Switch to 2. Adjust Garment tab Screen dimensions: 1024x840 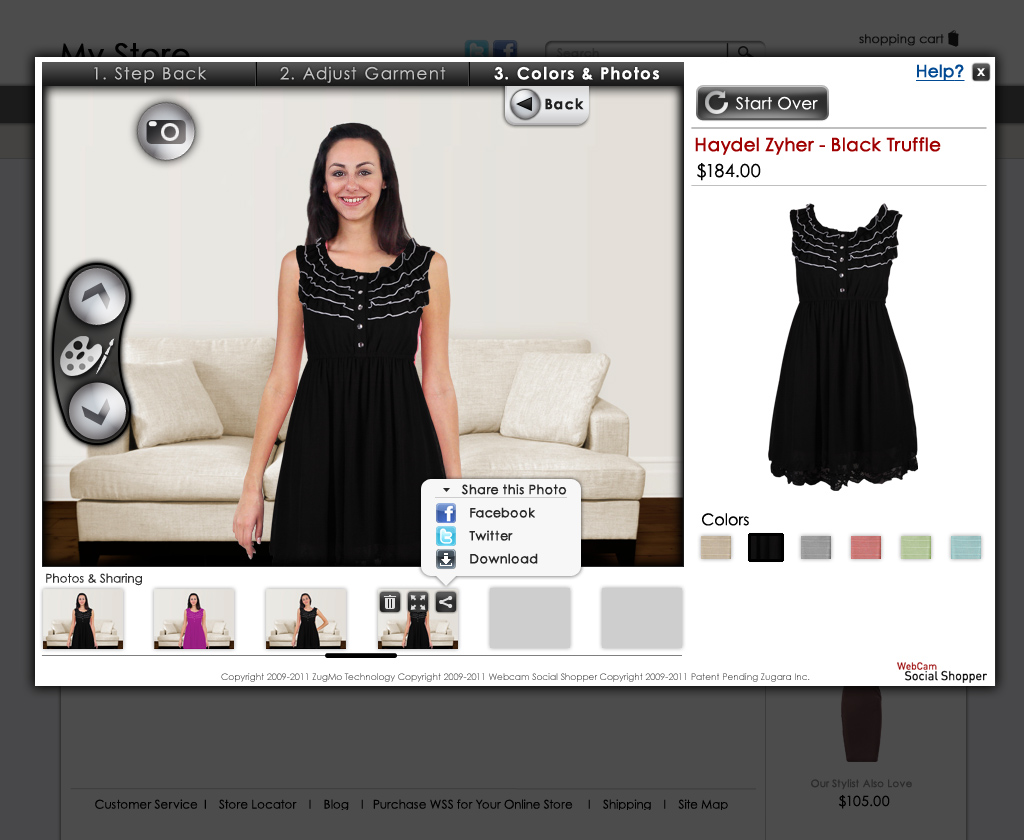pos(363,74)
